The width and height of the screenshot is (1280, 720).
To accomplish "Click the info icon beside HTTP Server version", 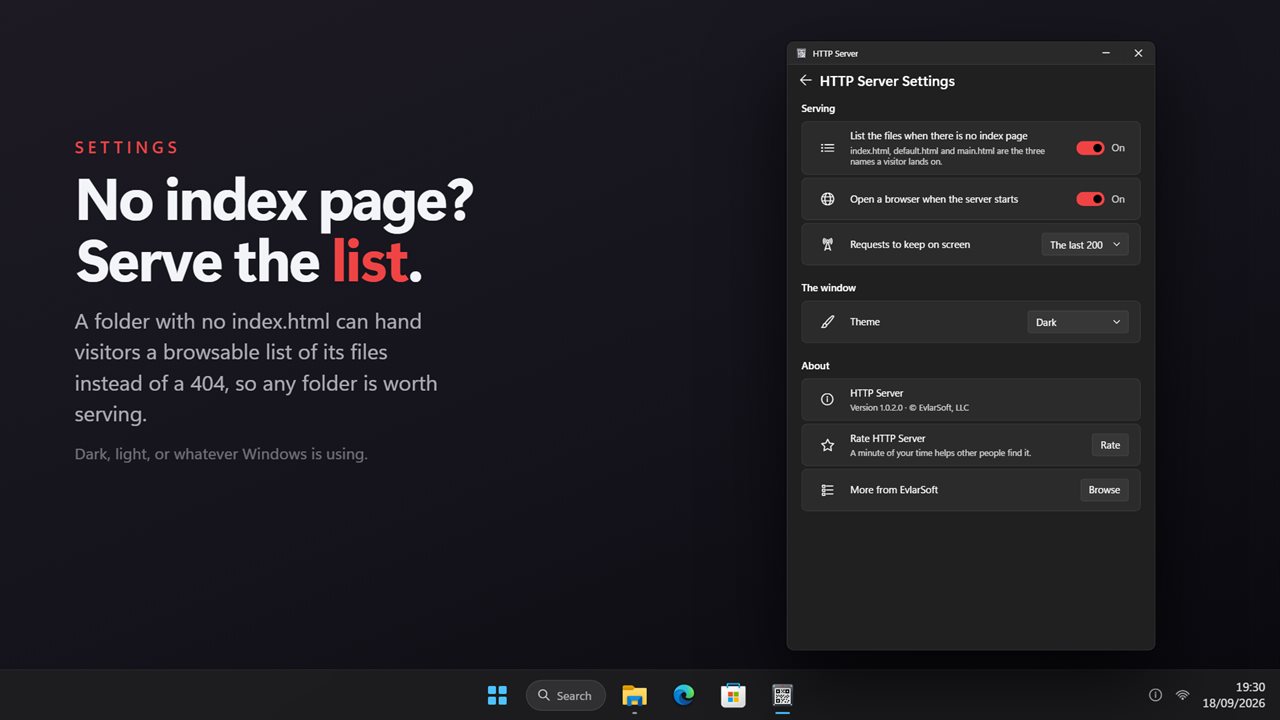I will 827,399.
